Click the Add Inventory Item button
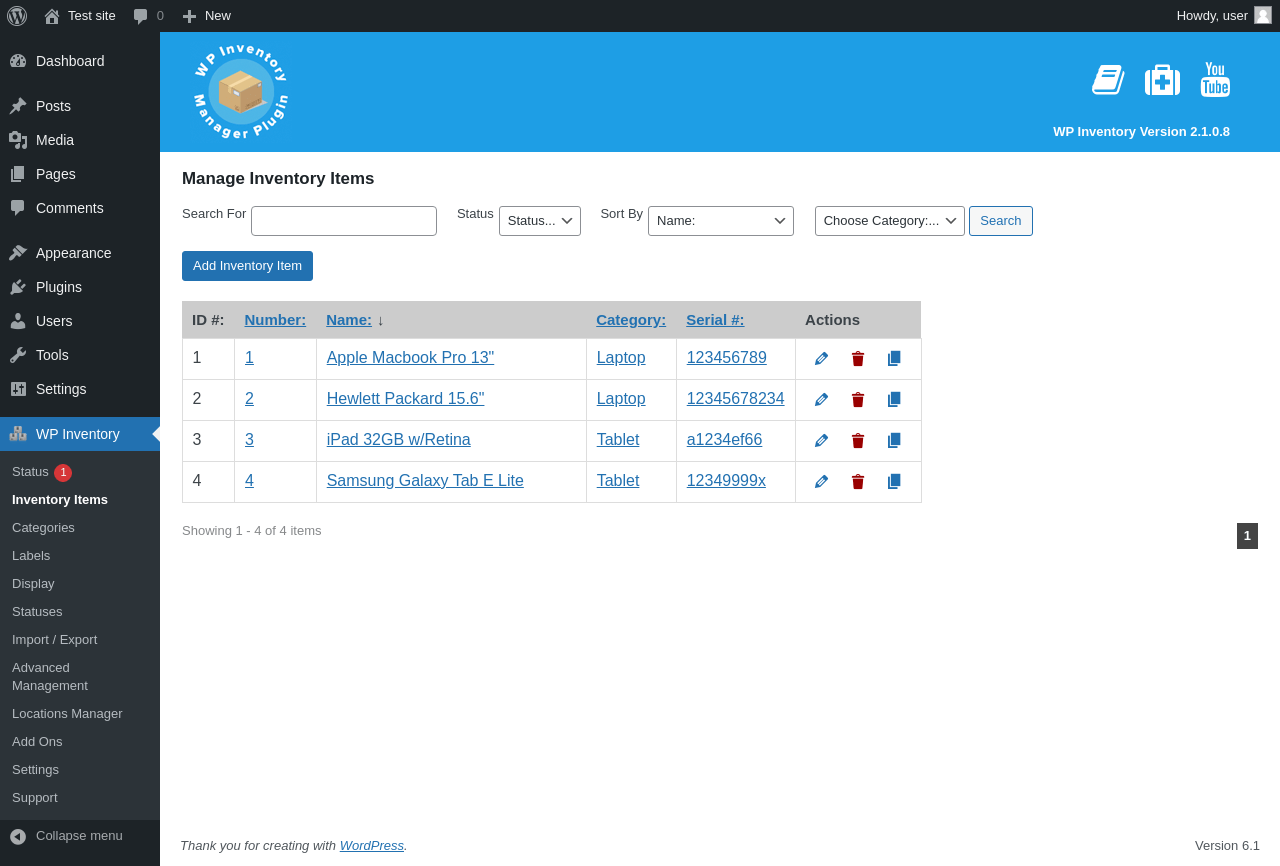1280x866 pixels. point(247,266)
